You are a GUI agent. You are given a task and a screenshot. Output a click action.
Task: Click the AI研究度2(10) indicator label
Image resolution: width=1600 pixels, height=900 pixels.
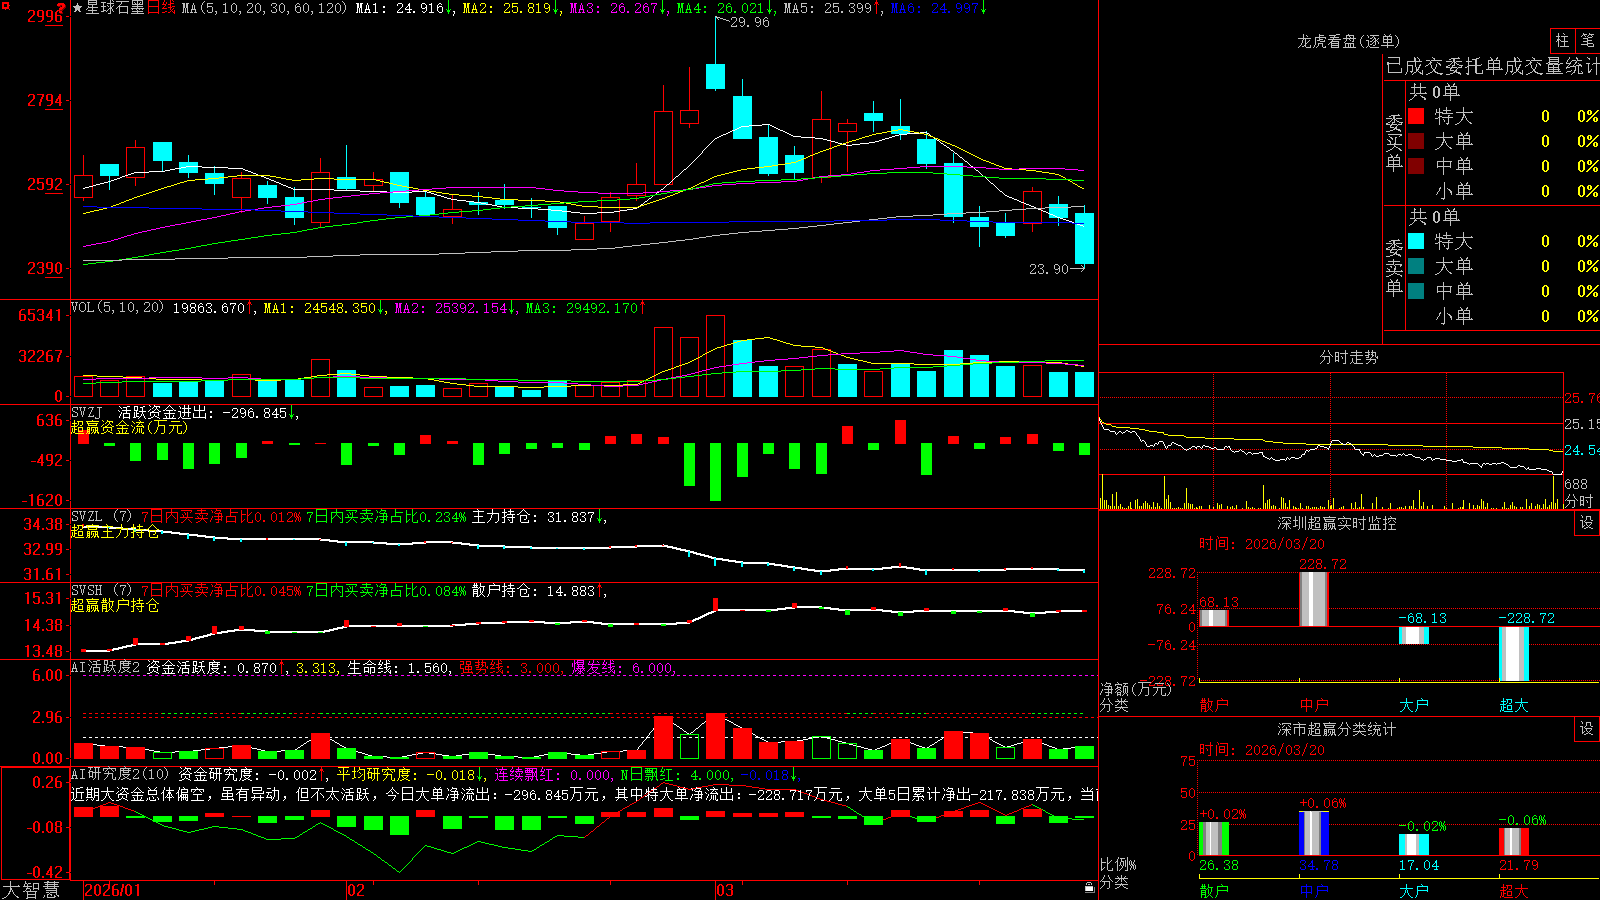120,774
